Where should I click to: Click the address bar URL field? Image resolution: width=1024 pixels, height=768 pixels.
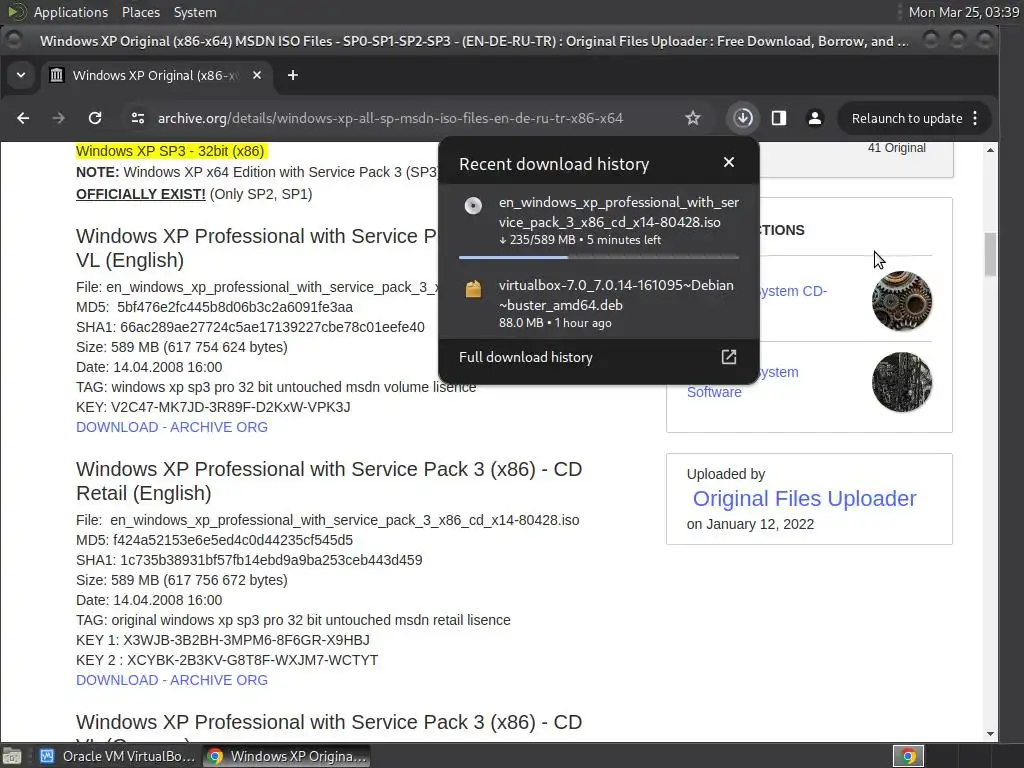(x=390, y=118)
